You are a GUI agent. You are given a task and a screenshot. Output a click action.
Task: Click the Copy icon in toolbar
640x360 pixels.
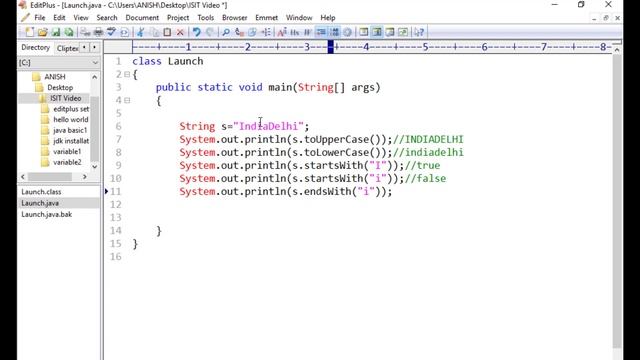(154, 32)
